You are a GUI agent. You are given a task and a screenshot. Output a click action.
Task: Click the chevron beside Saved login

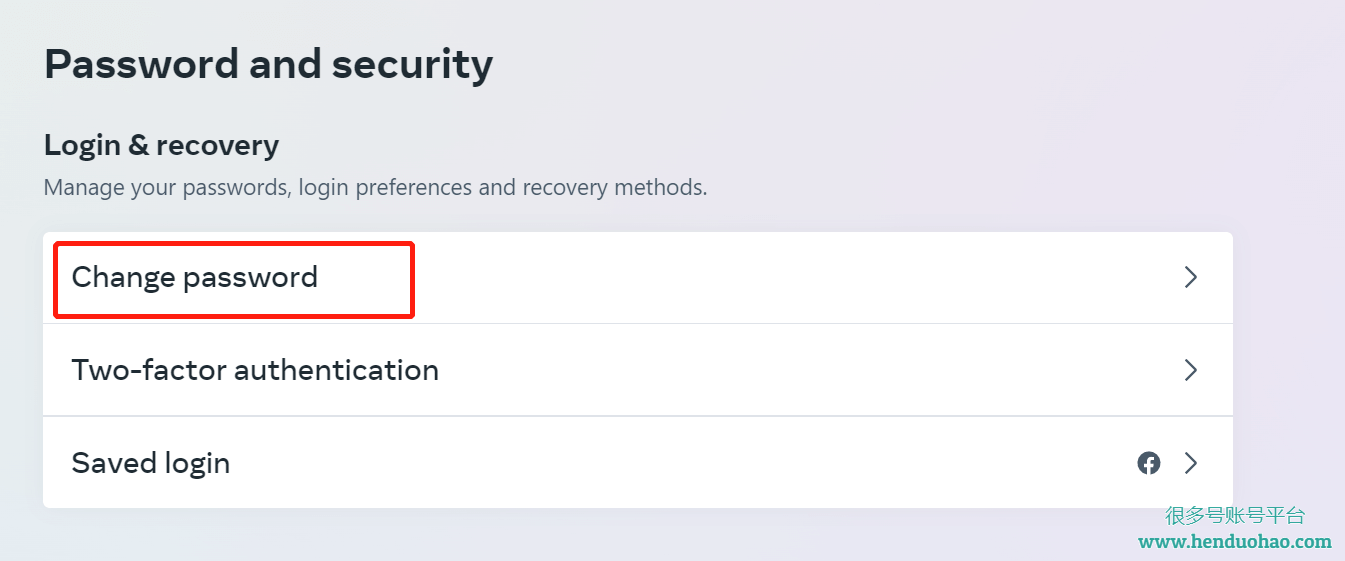click(x=1191, y=463)
